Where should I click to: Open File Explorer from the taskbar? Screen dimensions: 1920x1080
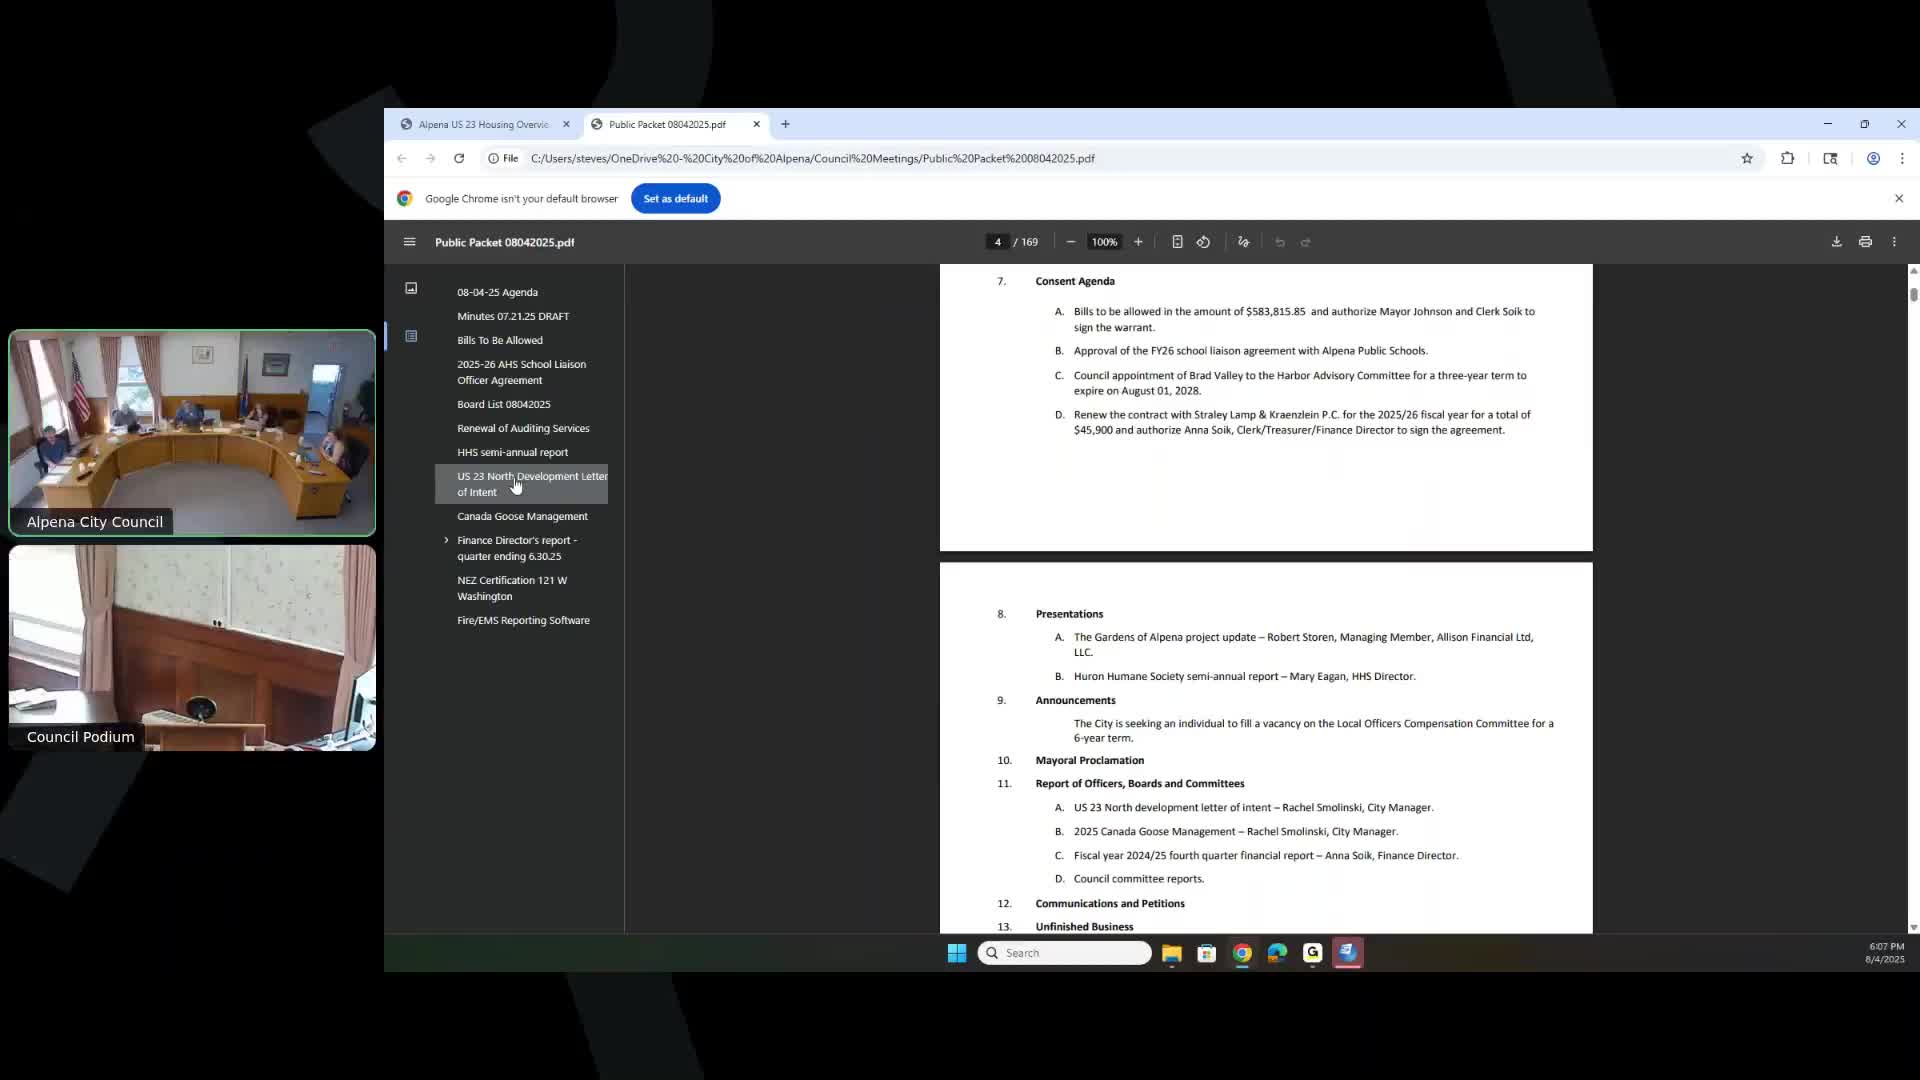click(1171, 953)
